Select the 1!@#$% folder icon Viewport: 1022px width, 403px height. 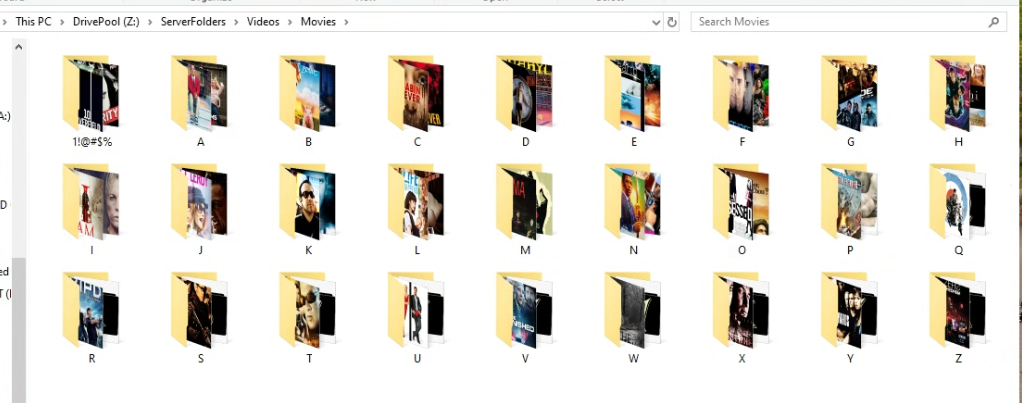91,94
